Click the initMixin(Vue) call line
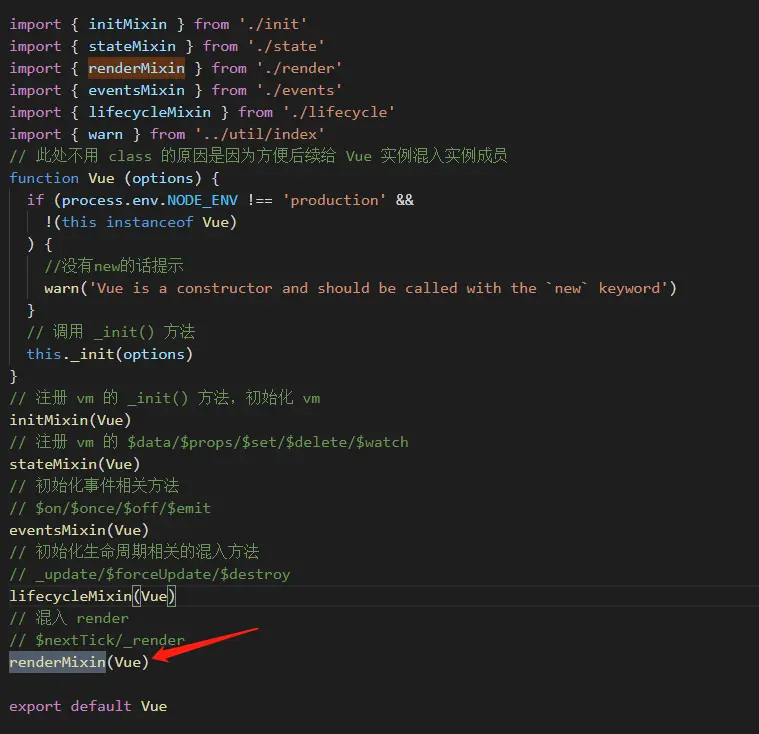This screenshot has height=734, width=759. tap(70, 420)
